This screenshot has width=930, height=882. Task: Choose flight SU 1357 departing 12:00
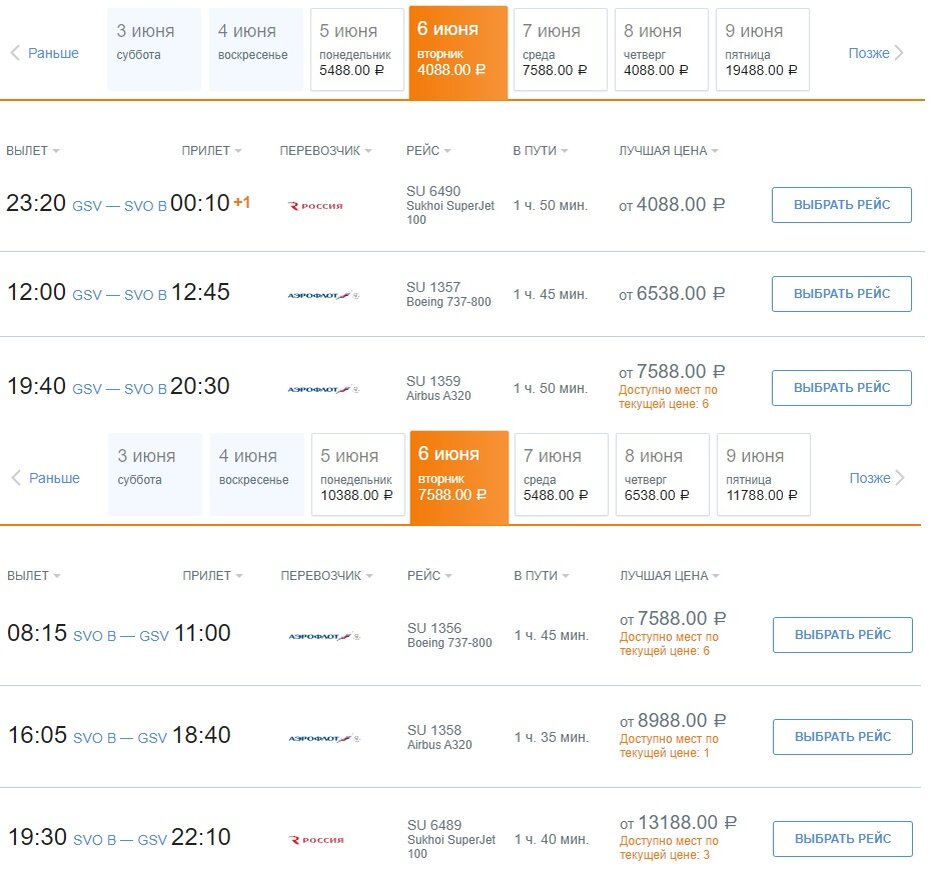point(842,294)
